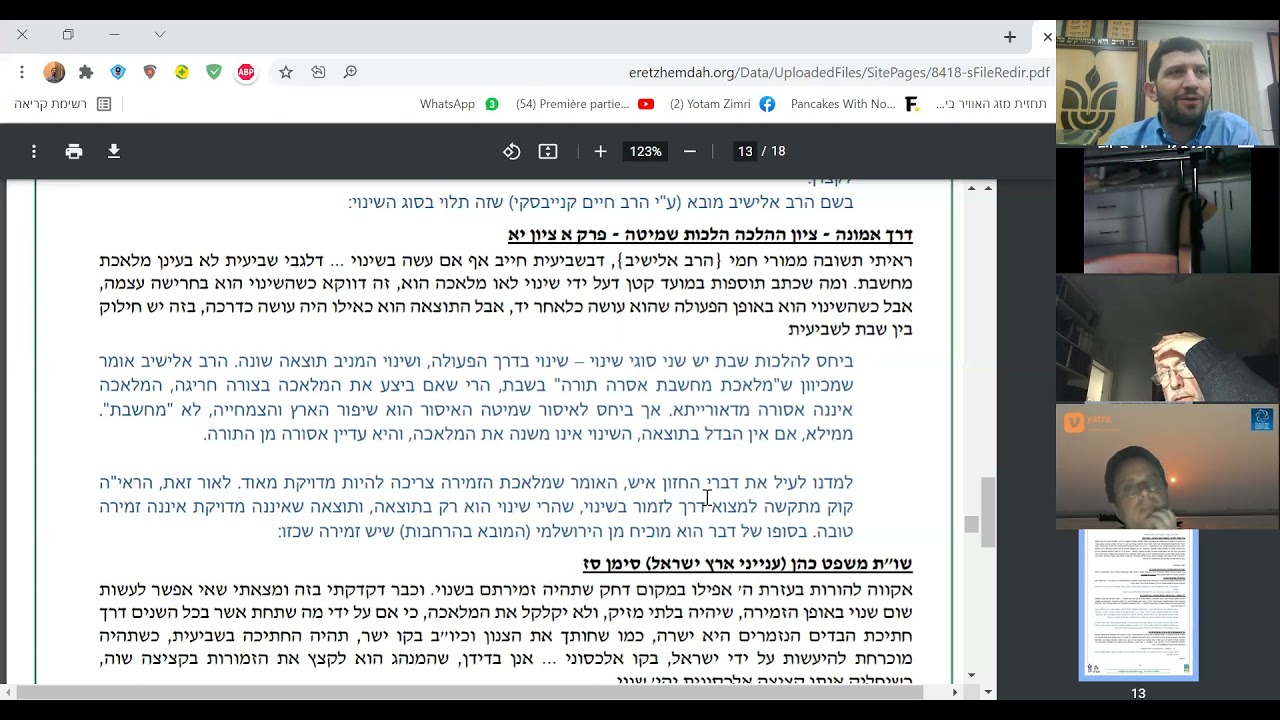Zoom in with the plus icon

pos(600,151)
